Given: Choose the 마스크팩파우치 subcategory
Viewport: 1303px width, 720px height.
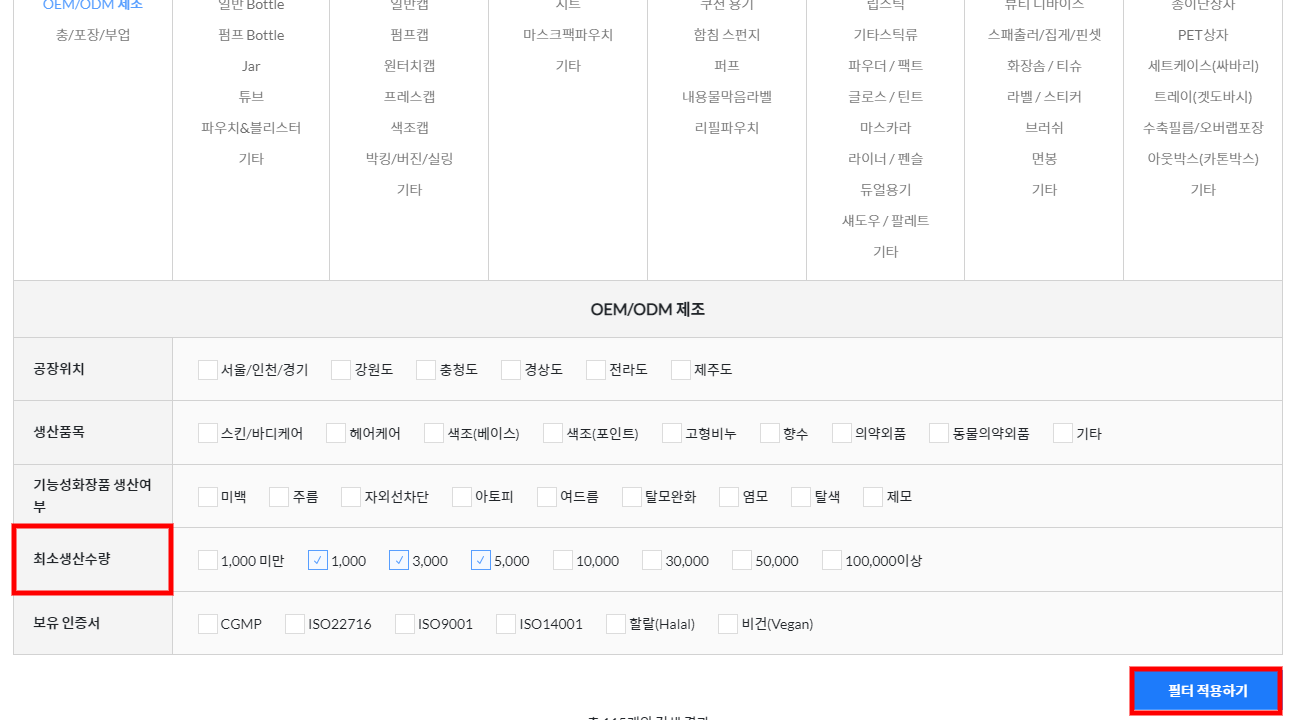Looking at the screenshot, I should click(x=568, y=35).
